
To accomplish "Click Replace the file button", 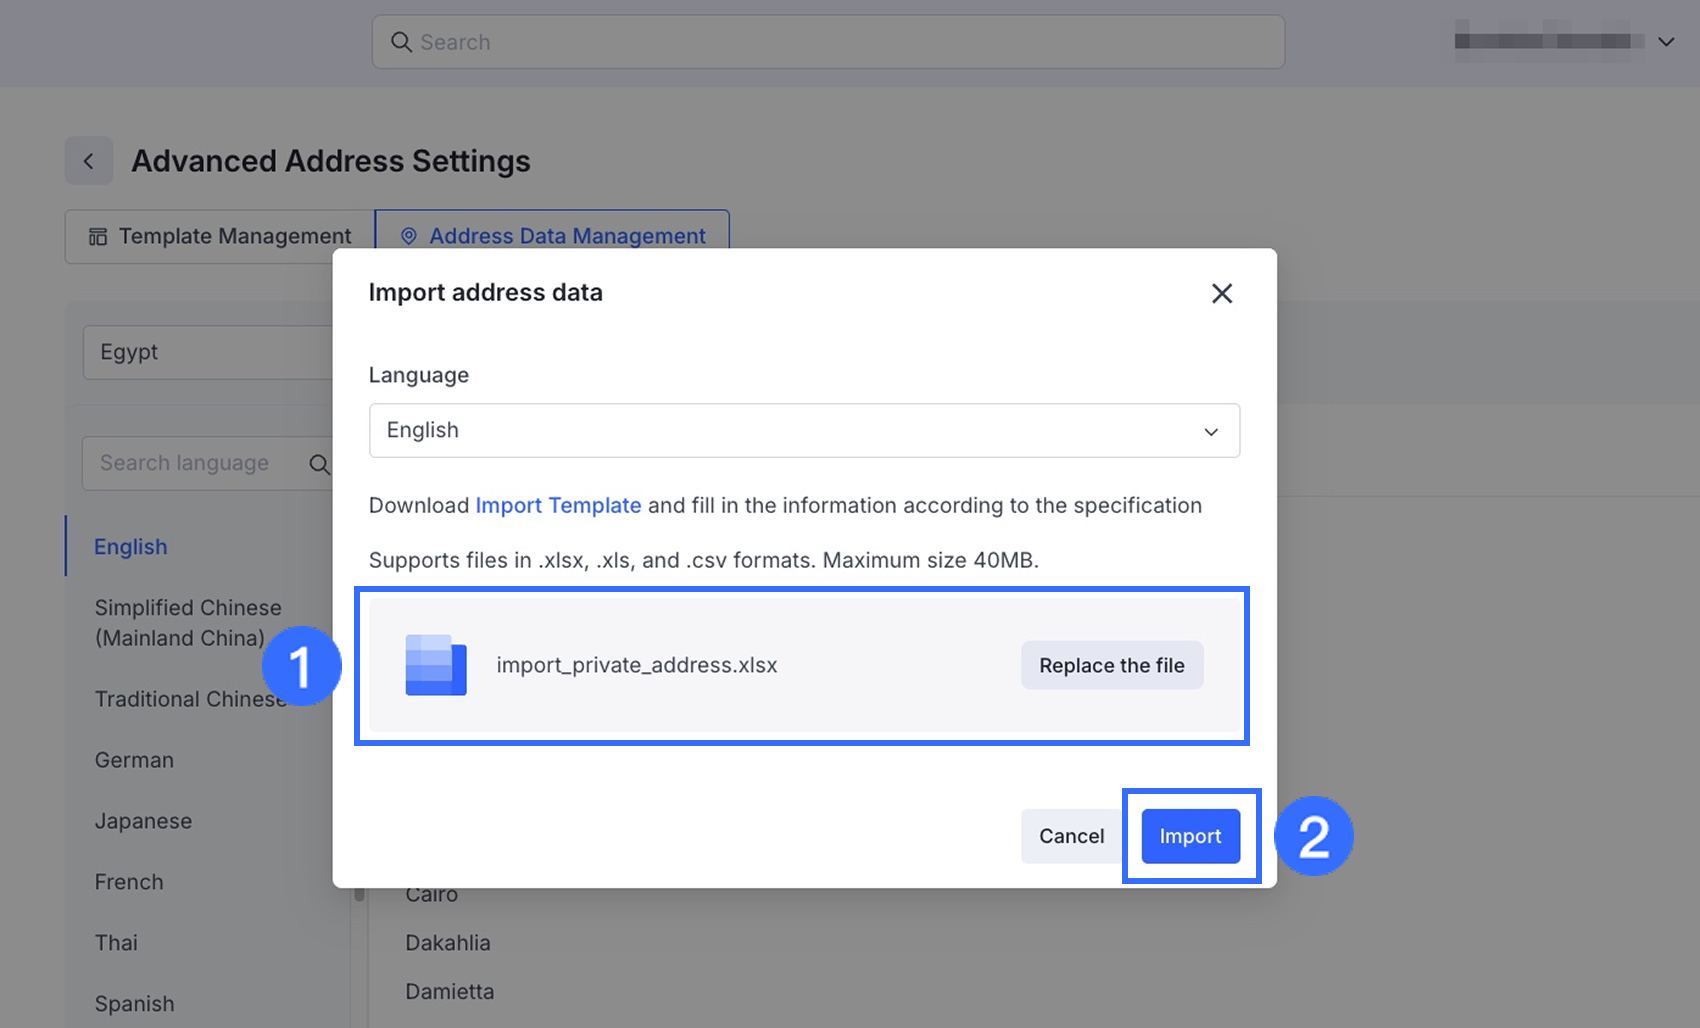I will pos(1111,666).
